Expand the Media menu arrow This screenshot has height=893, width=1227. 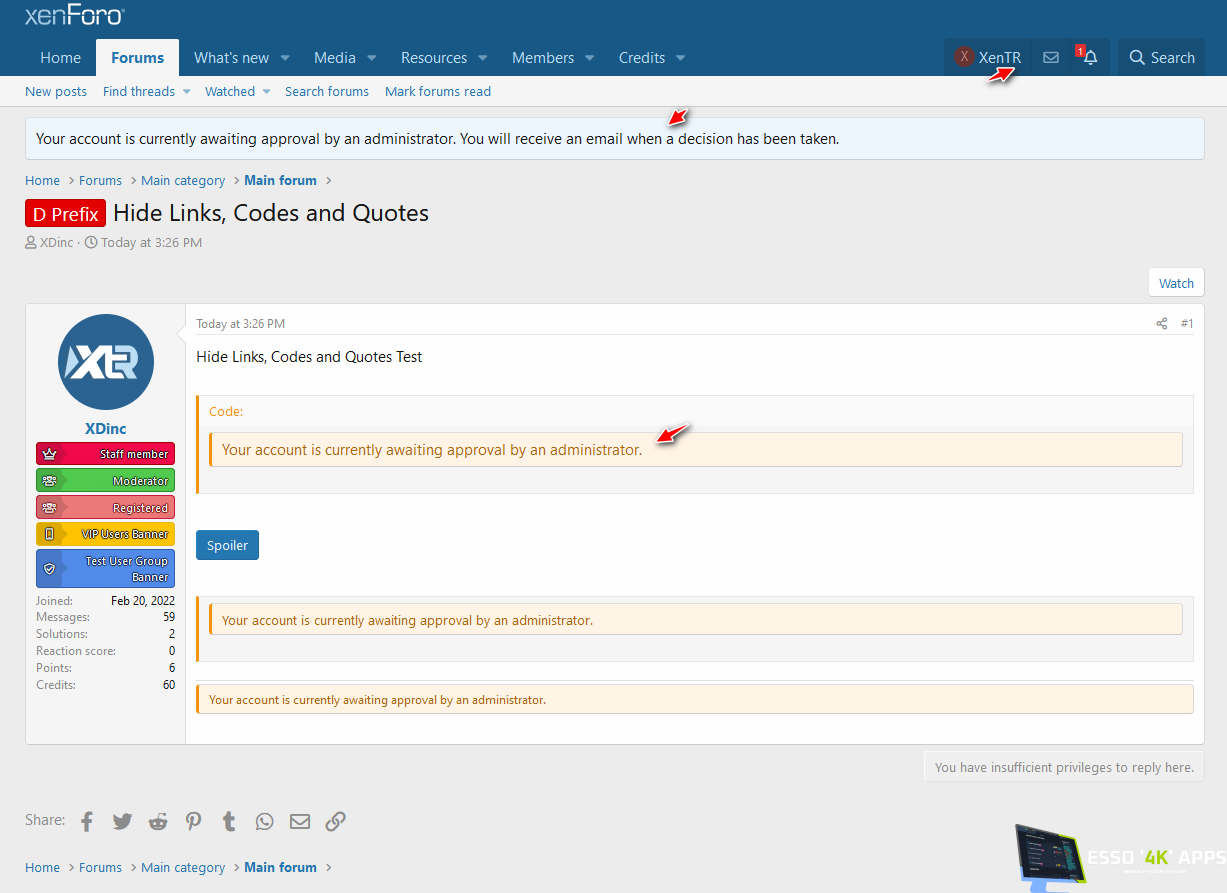[372, 58]
